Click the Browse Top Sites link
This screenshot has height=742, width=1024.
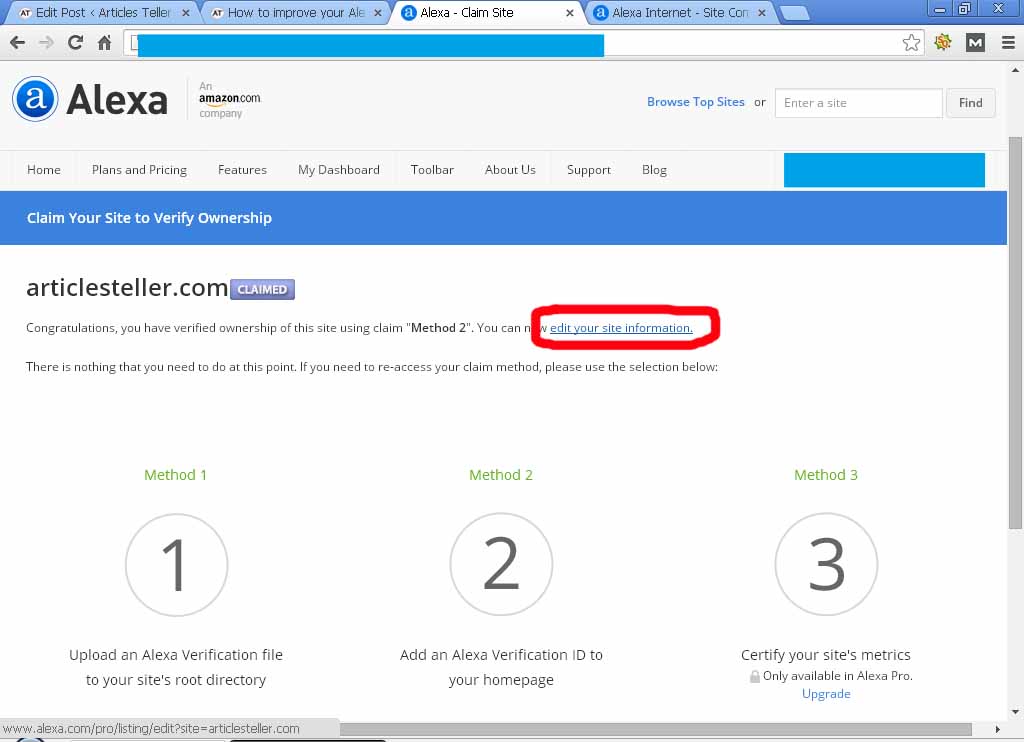pyautogui.click(x=696, y=102)
